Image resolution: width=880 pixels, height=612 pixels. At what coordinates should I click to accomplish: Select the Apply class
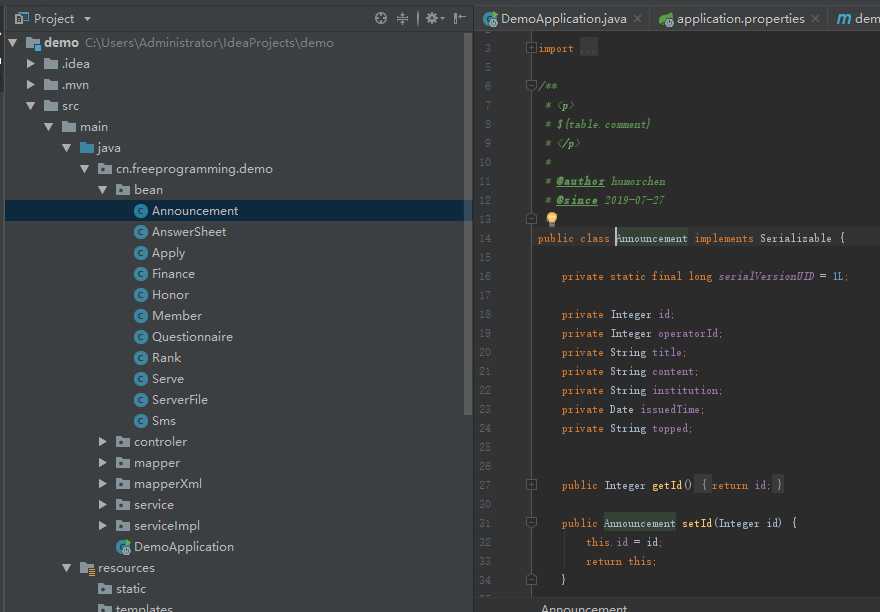[x=168, y=253]
